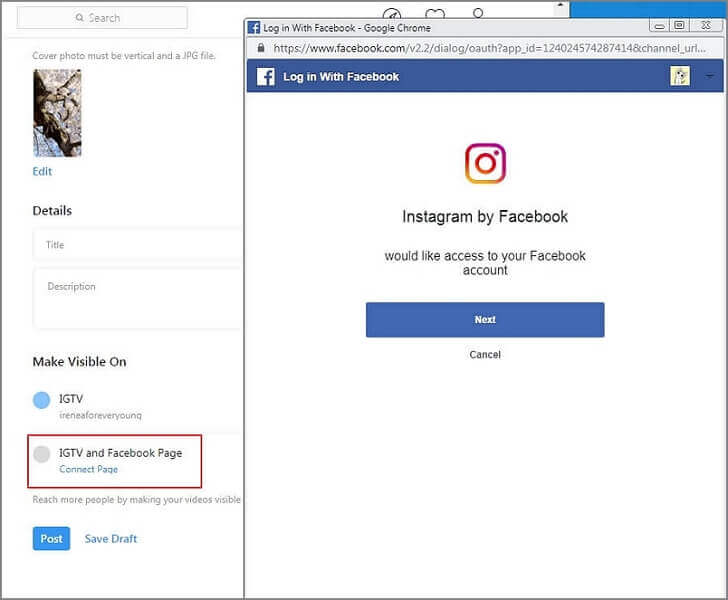Minimize the Log in With Facebook window

(659, 26)
